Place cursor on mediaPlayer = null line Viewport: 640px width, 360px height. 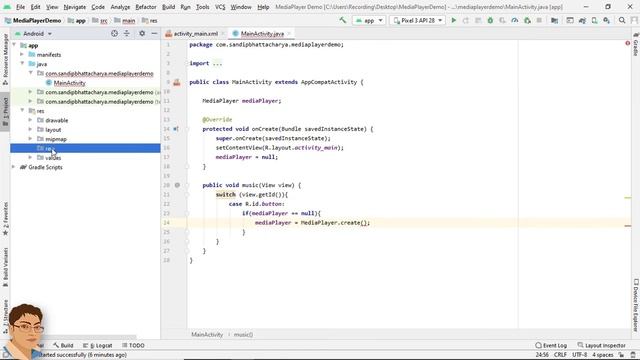(x=247, y=157)
